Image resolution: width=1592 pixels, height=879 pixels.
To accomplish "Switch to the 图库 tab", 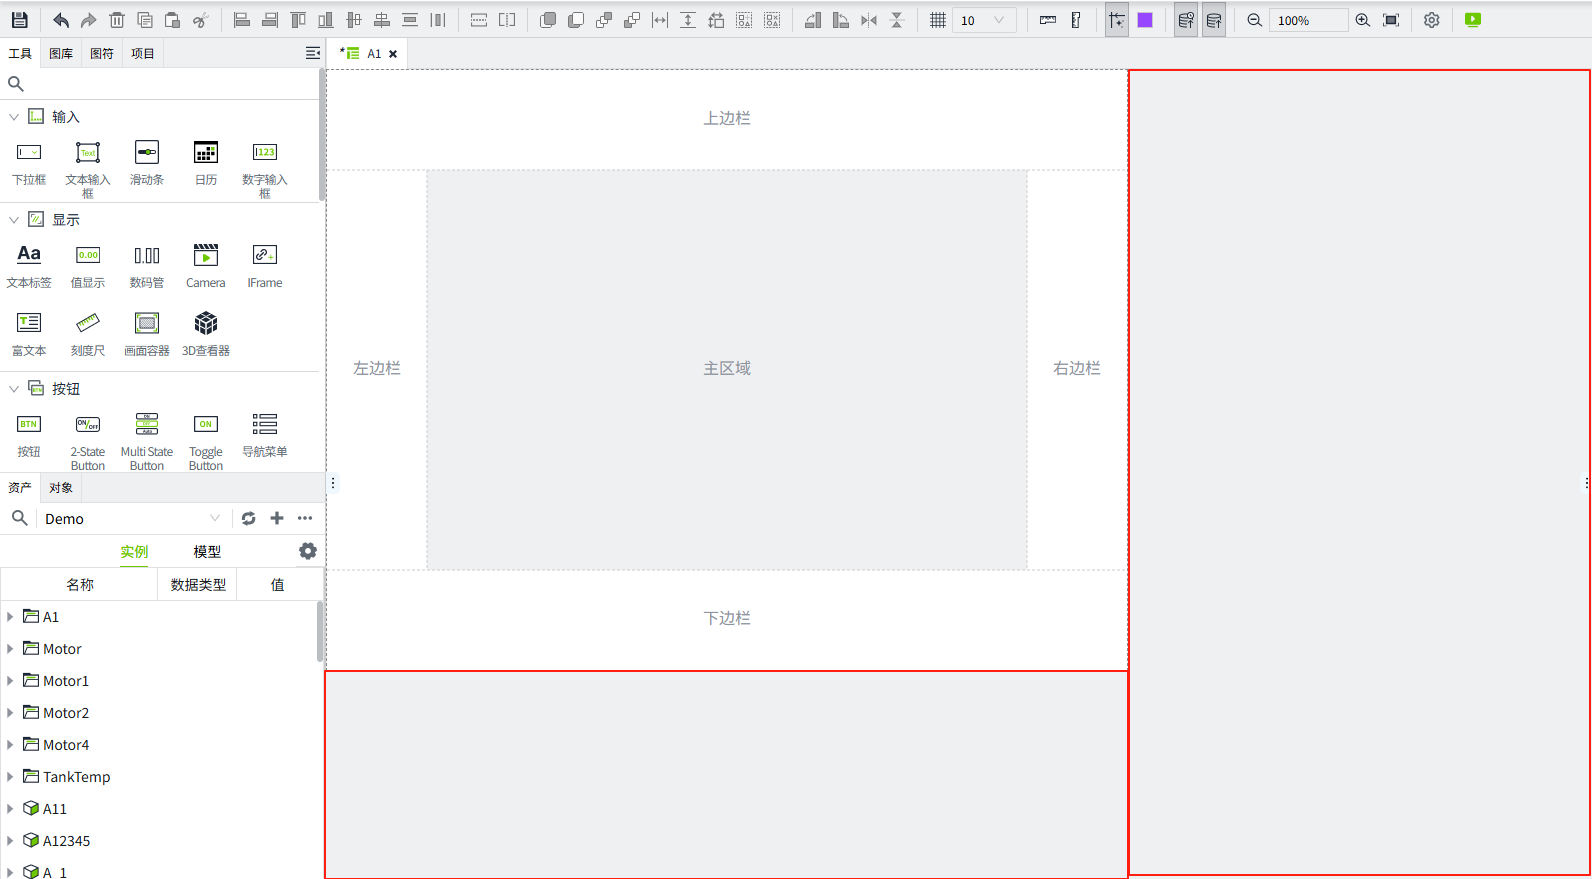I will pyautogui.click(x=61, y=54).
